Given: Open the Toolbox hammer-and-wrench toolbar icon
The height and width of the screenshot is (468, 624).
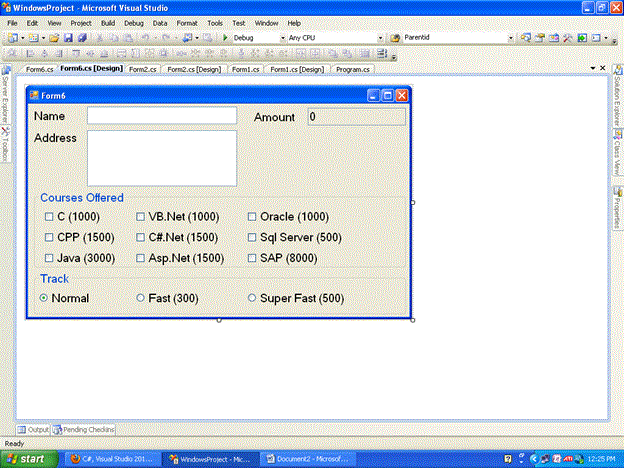Looking at the screenshot, I should pyautogui.click(x=567, y=38).
